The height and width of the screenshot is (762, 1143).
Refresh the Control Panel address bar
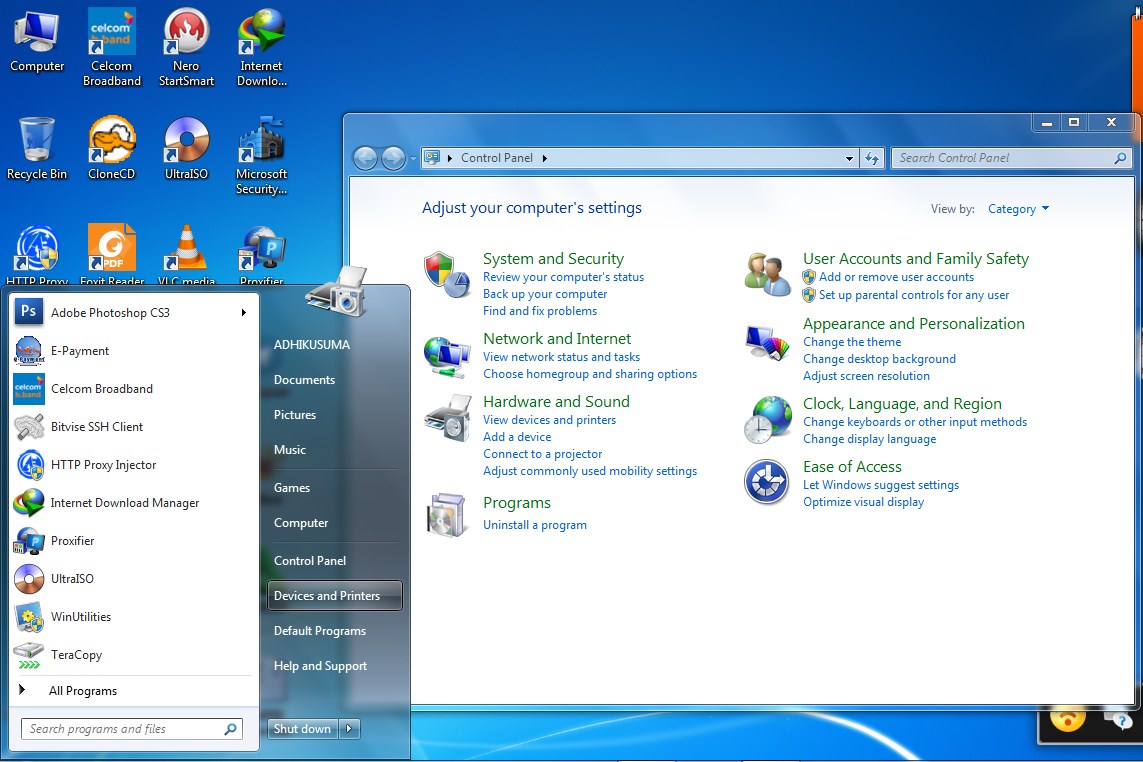[x=872, y=158]
